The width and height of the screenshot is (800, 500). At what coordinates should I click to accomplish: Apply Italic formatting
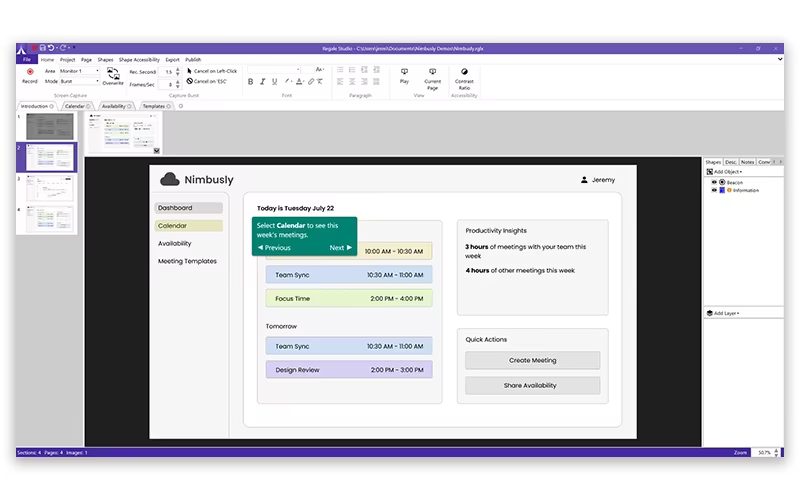(262, 82)
